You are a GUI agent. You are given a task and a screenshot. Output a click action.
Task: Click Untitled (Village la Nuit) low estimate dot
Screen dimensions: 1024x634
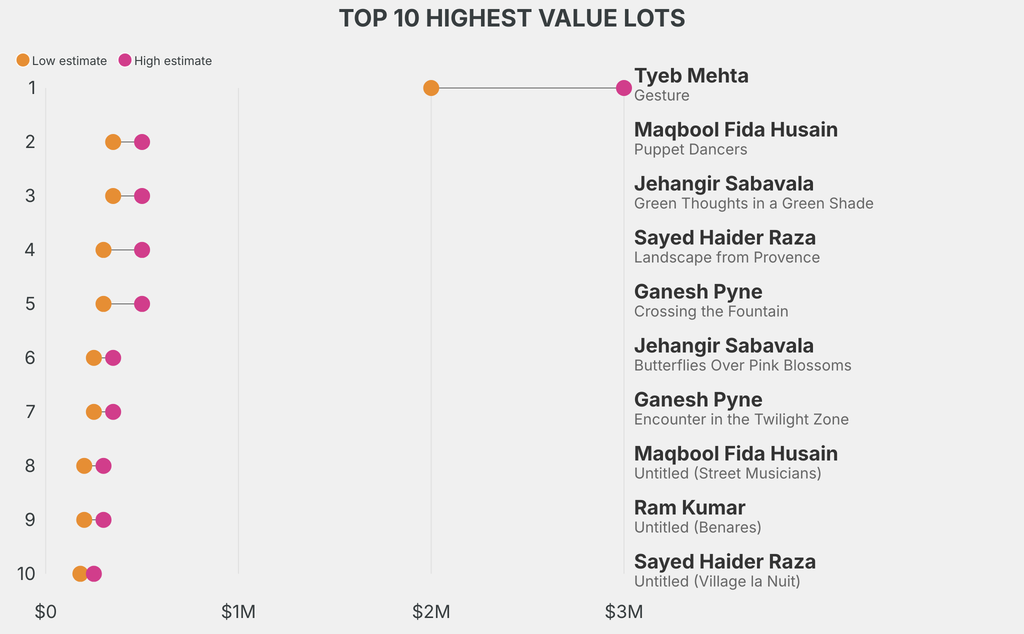(80, 574)
